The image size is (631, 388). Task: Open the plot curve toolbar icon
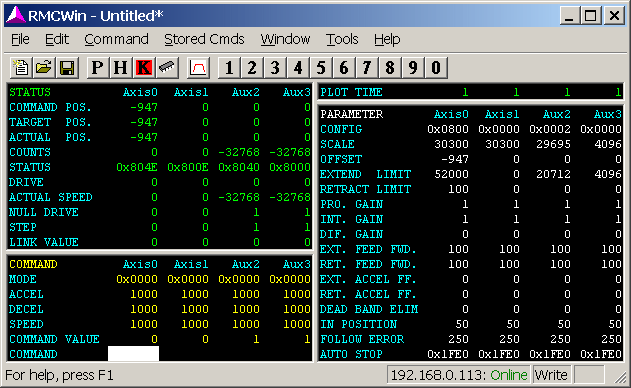click(198, 67)
